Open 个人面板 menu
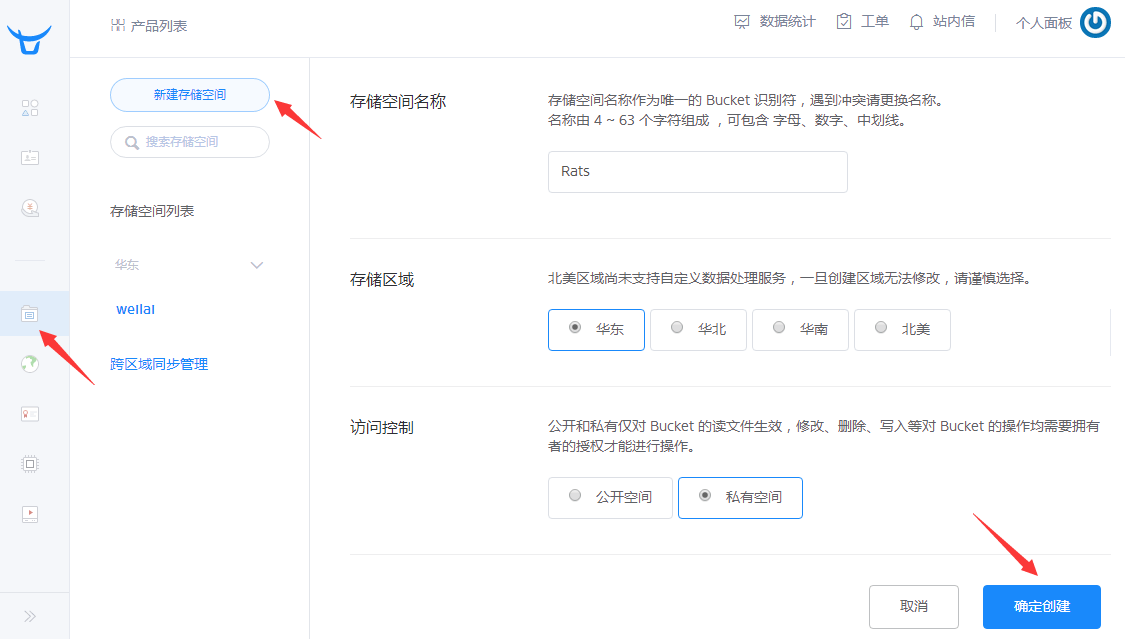Image resolution: width=1125 pixels, height=639 pixels. coord(1044,23)
